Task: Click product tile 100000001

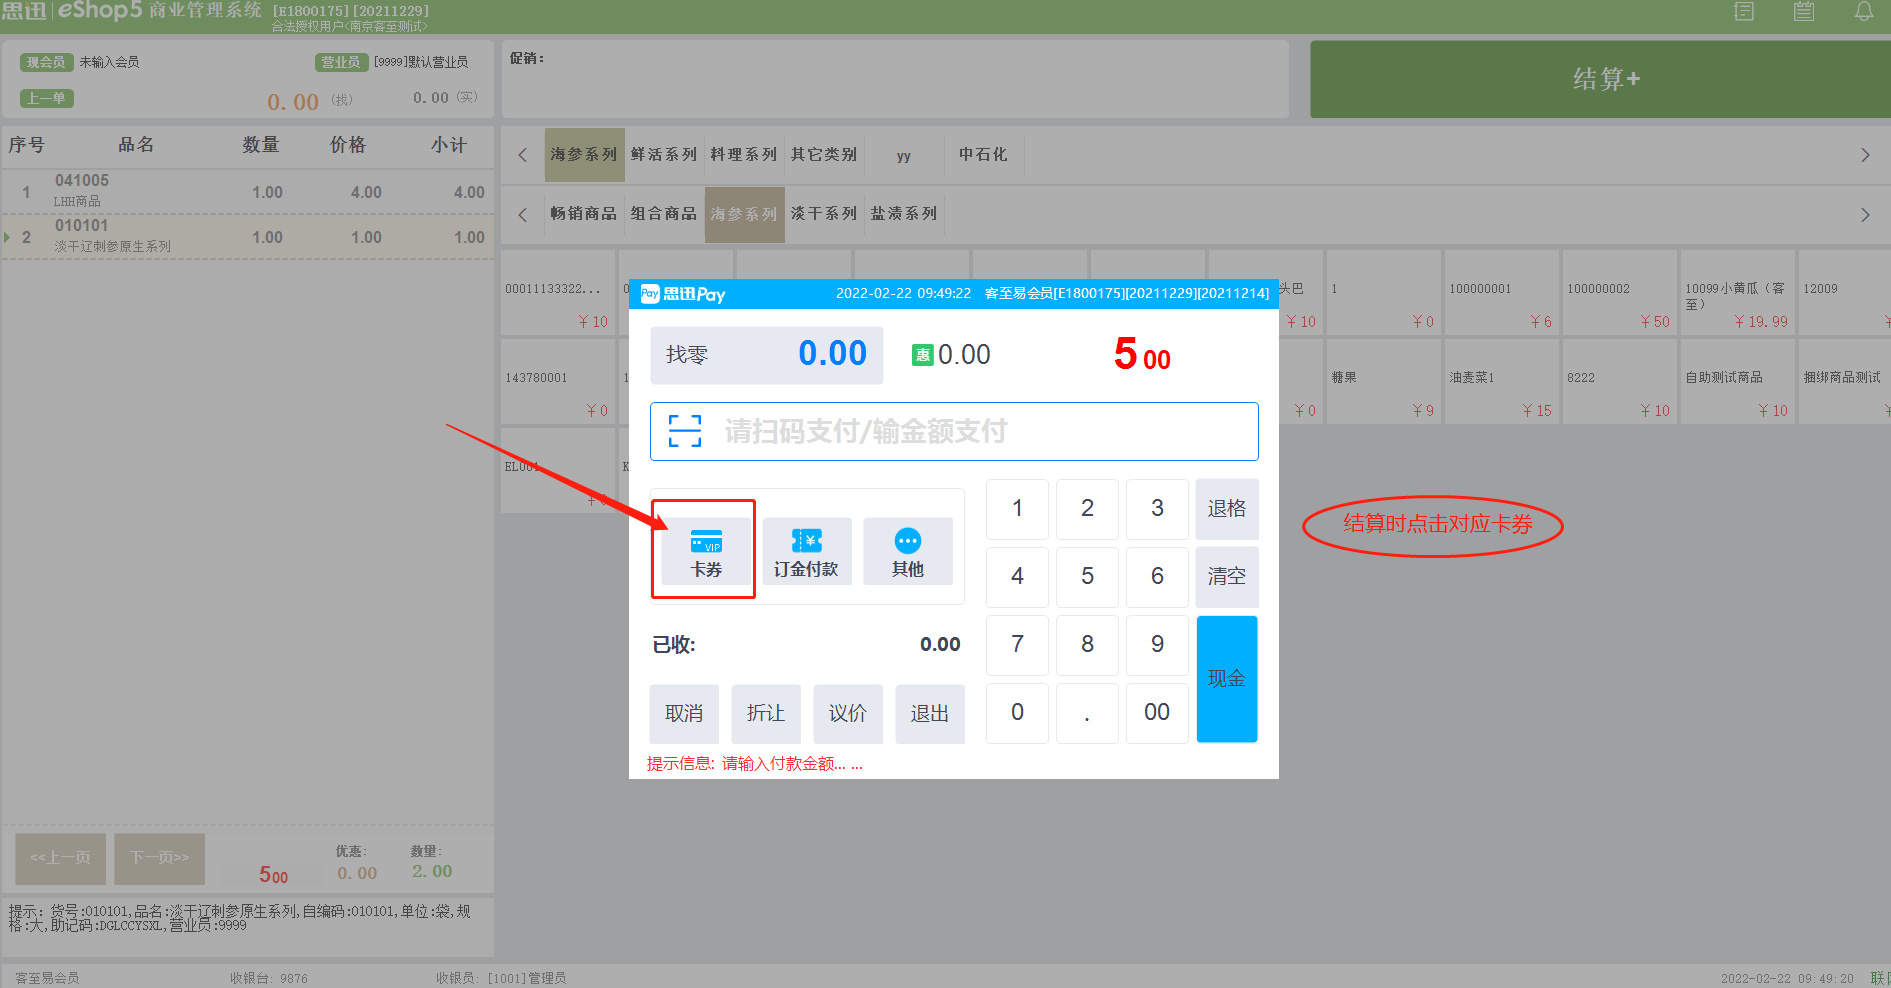Action: click(1501, 292)
